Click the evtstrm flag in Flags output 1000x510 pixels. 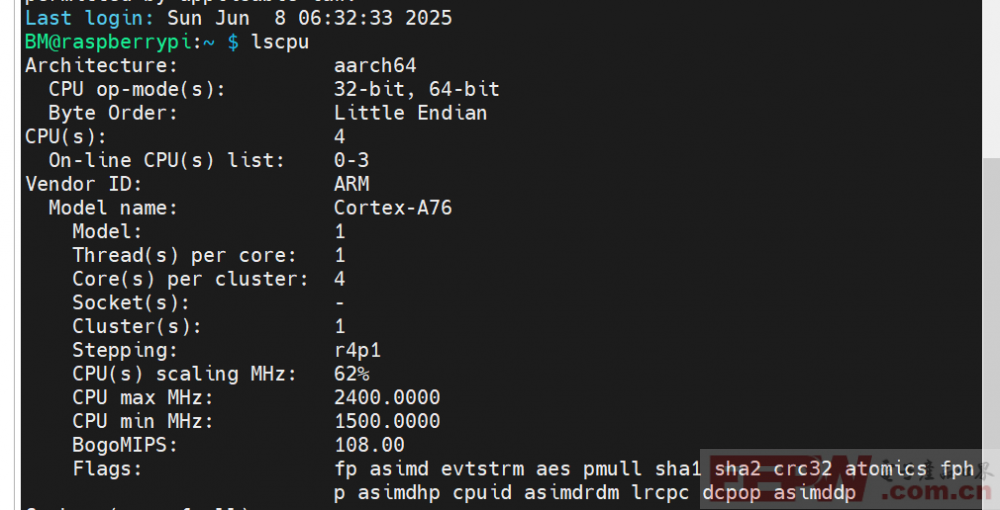point(482,469)
